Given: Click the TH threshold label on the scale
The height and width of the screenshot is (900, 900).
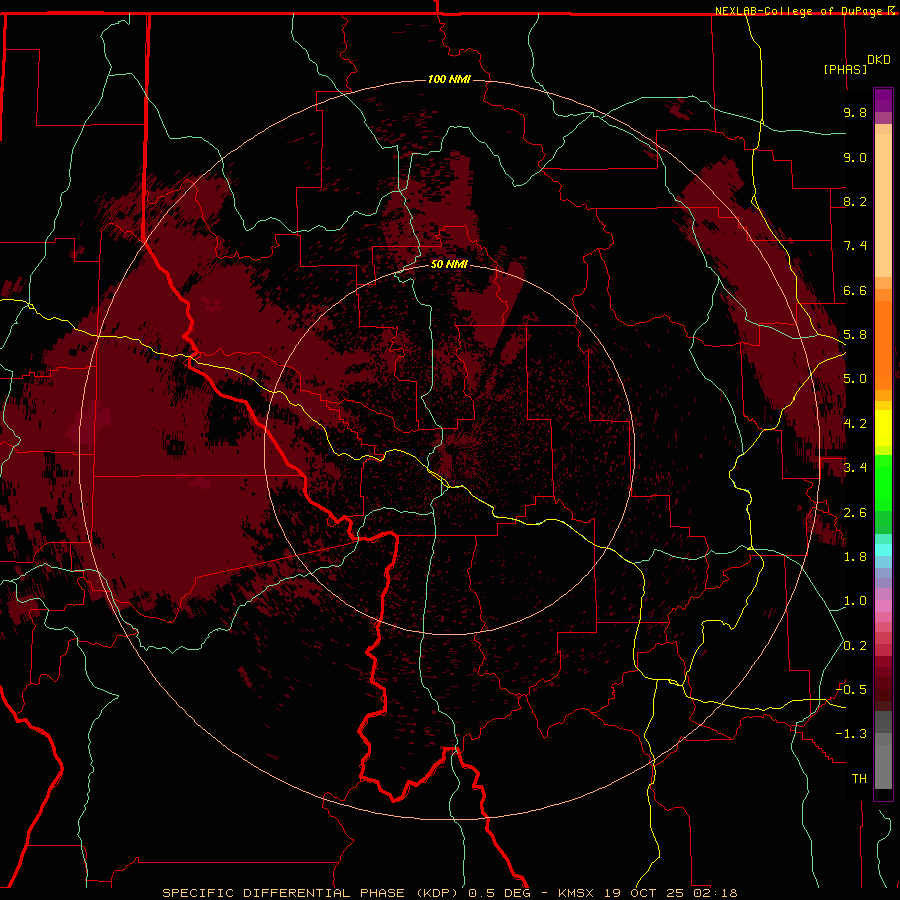Looking at the screenshot, I should tap(859, 779).
